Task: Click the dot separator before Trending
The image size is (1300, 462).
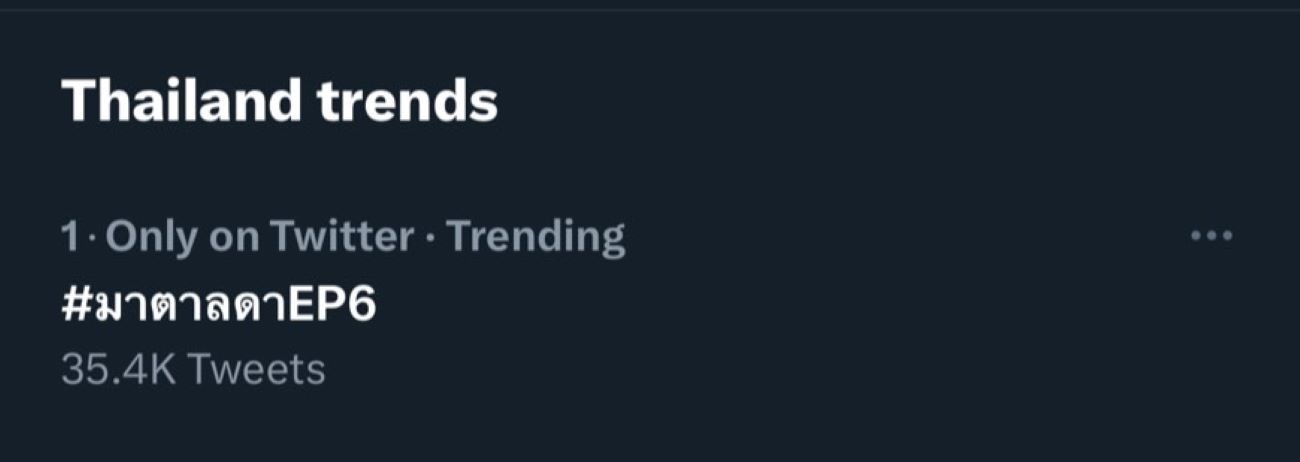Action: pyautogui.click(x=430, y=239)
